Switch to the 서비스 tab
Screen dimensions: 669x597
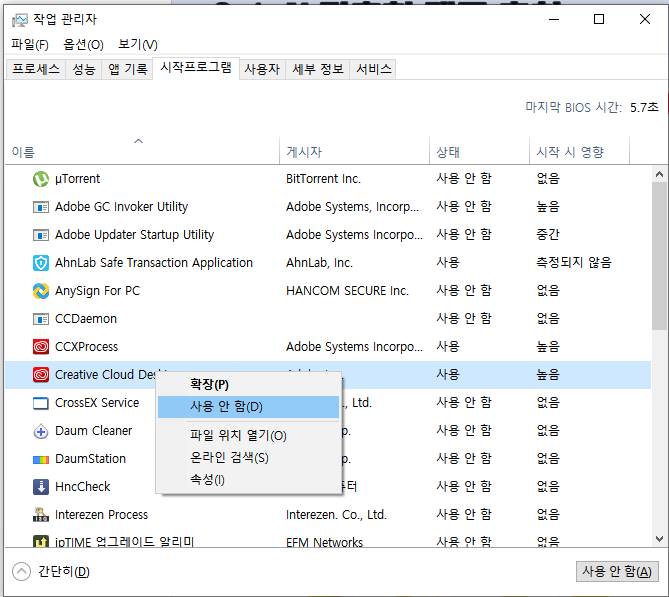pyautogui.click(x=374, y=69)
